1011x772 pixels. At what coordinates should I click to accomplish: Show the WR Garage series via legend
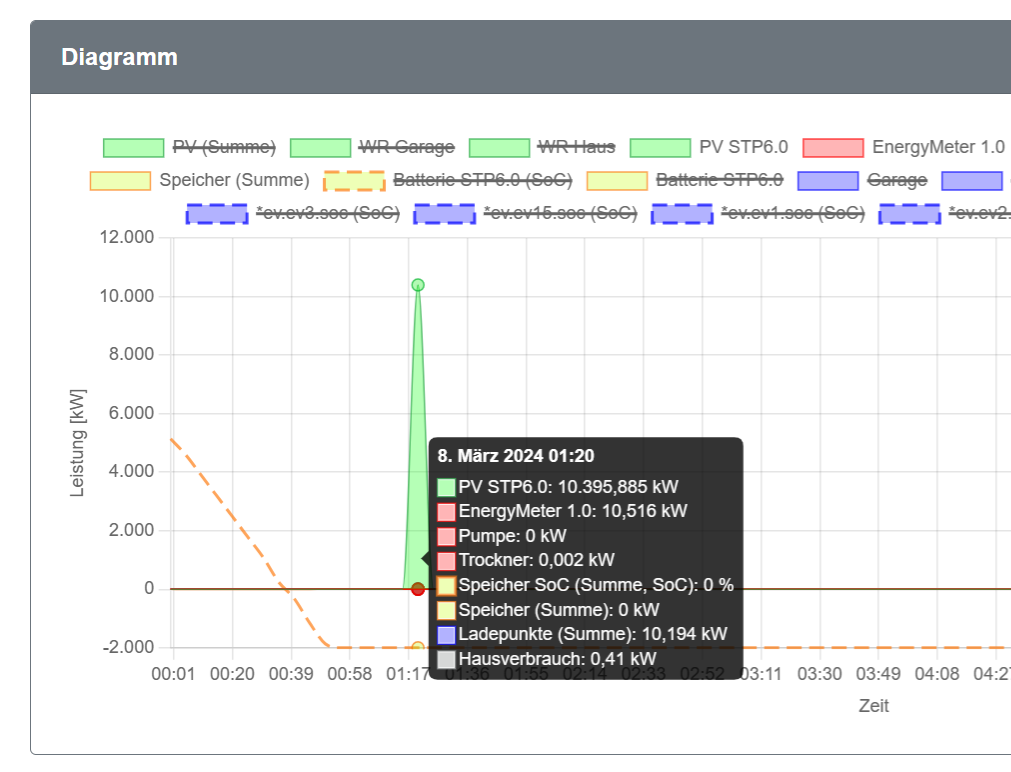click(372, 147)
